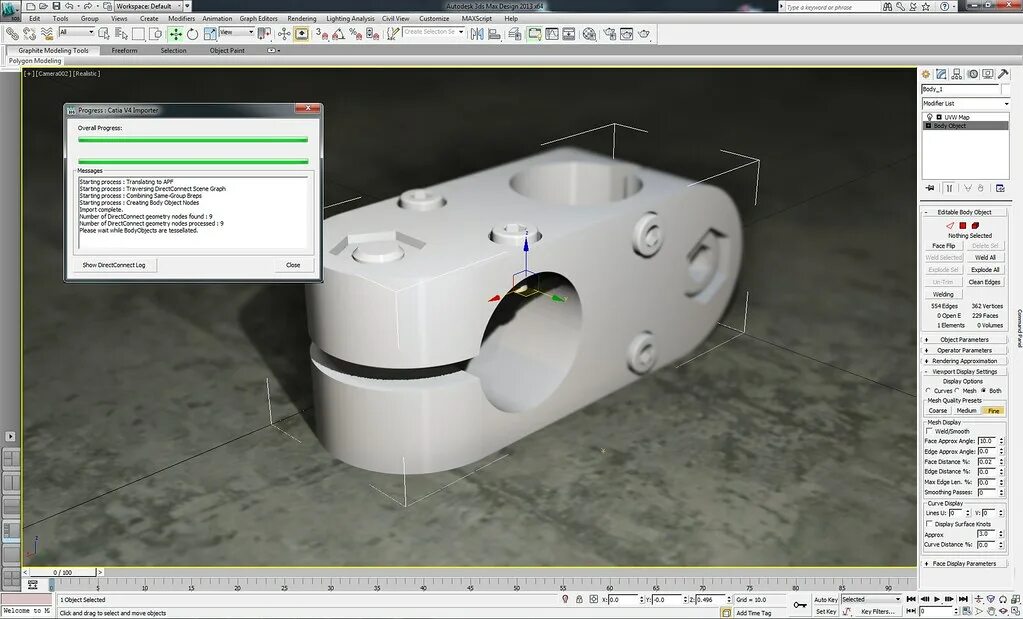Select the red Face sub-object level icon
This screenshot has width=1023, height=619.
coord(963,226)
